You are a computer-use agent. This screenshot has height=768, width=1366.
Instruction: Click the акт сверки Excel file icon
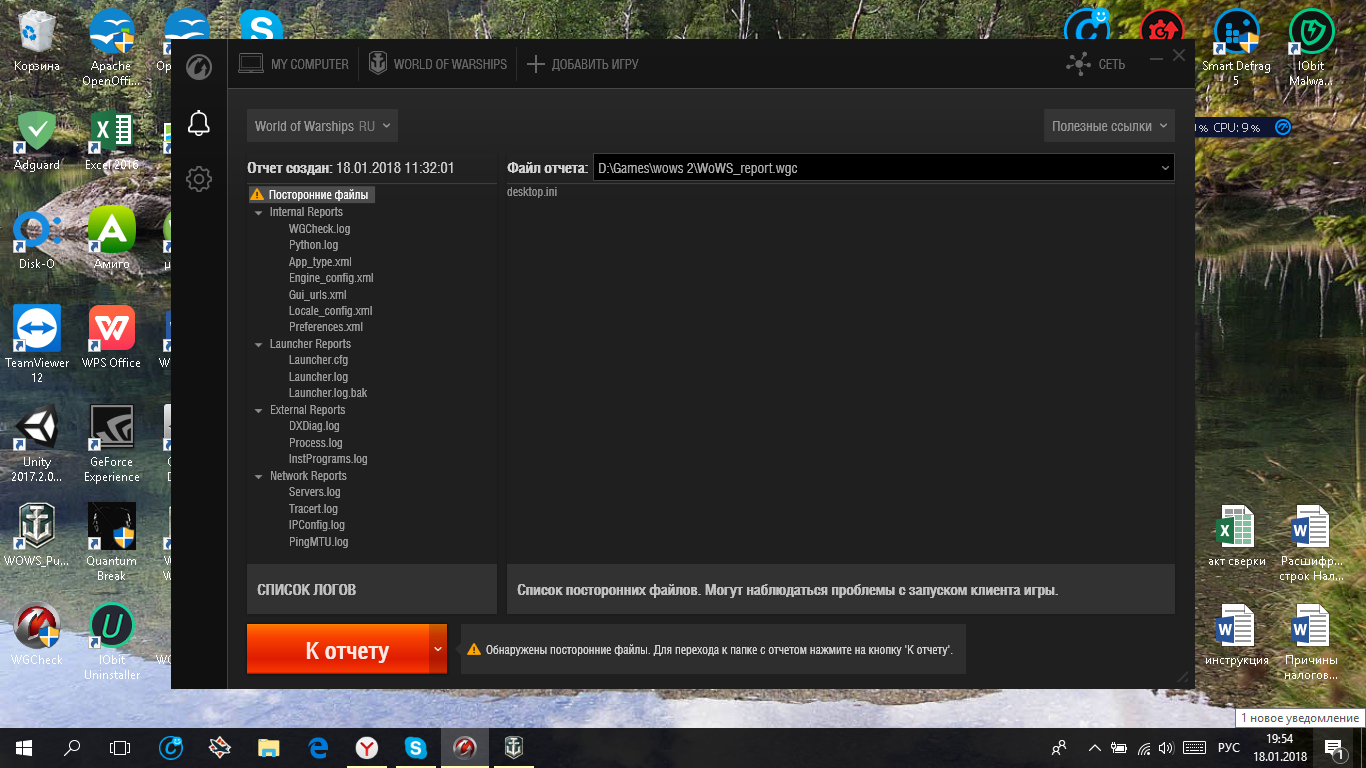click(x=1237, y=537)
